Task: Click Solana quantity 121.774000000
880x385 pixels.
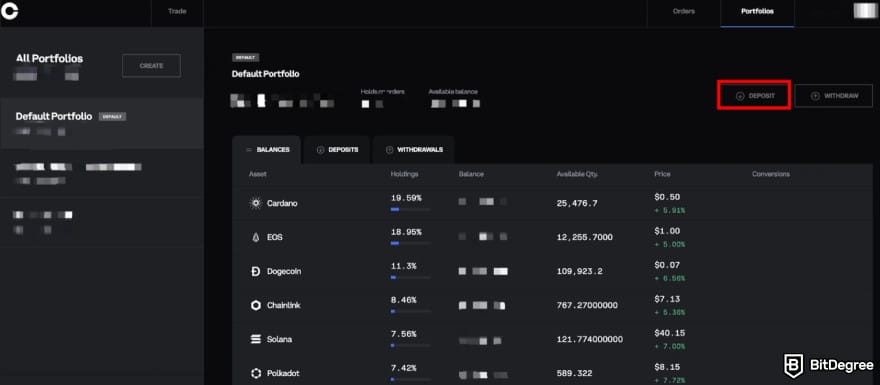Action: [x=589, y=340]
